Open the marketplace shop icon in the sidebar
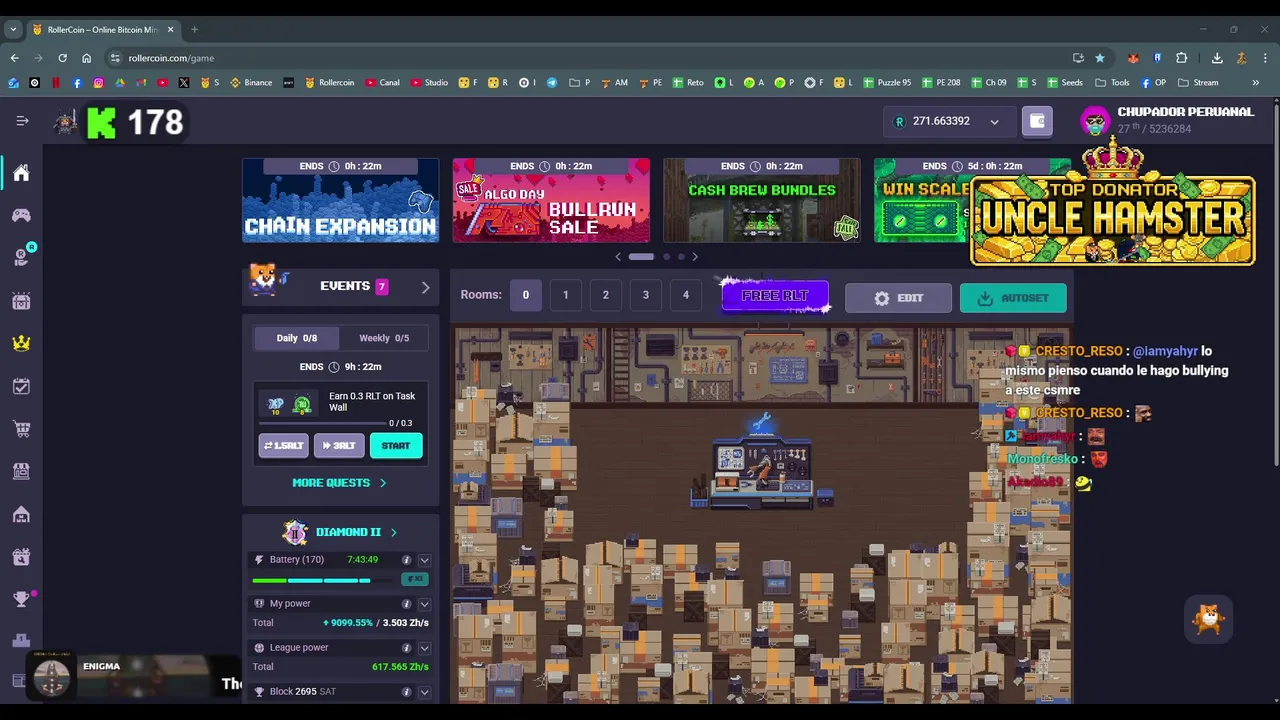Viewport: 1280px width, 720px height. [x=21, y=471]
